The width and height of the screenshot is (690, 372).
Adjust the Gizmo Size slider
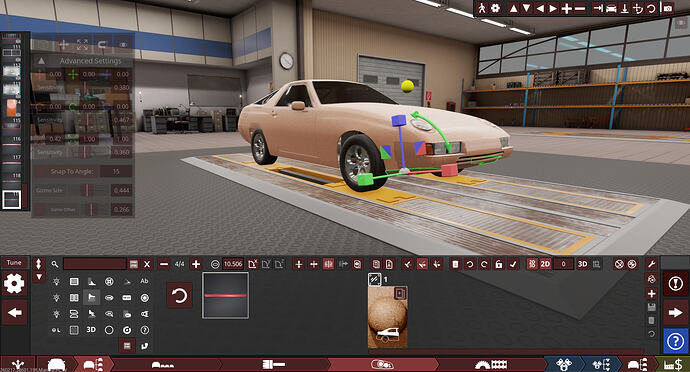coord(87,190)
